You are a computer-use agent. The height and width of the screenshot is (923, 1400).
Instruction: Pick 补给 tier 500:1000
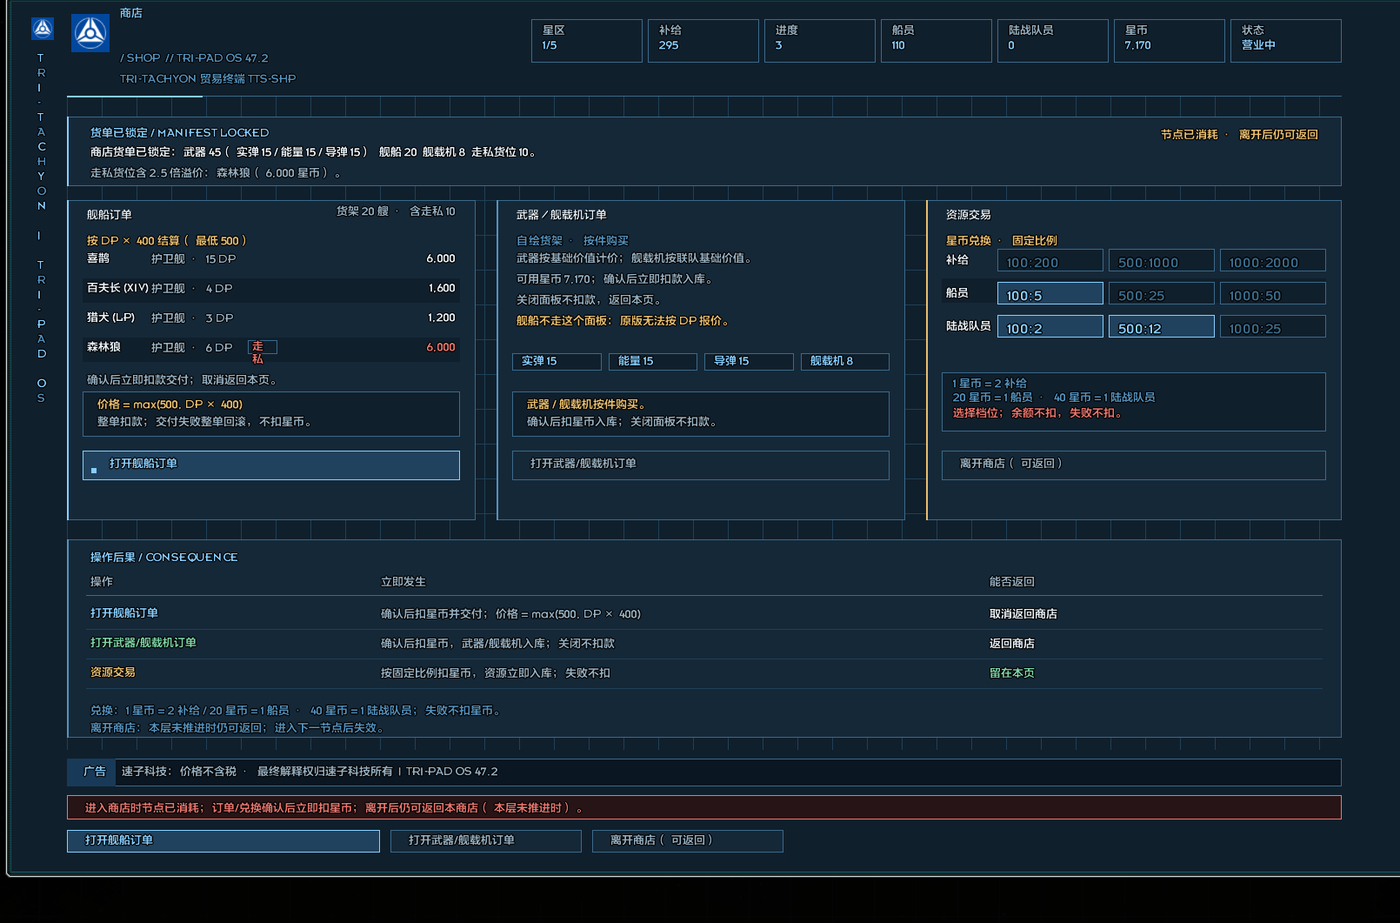pyautogui.click(x=1161, y=260)
